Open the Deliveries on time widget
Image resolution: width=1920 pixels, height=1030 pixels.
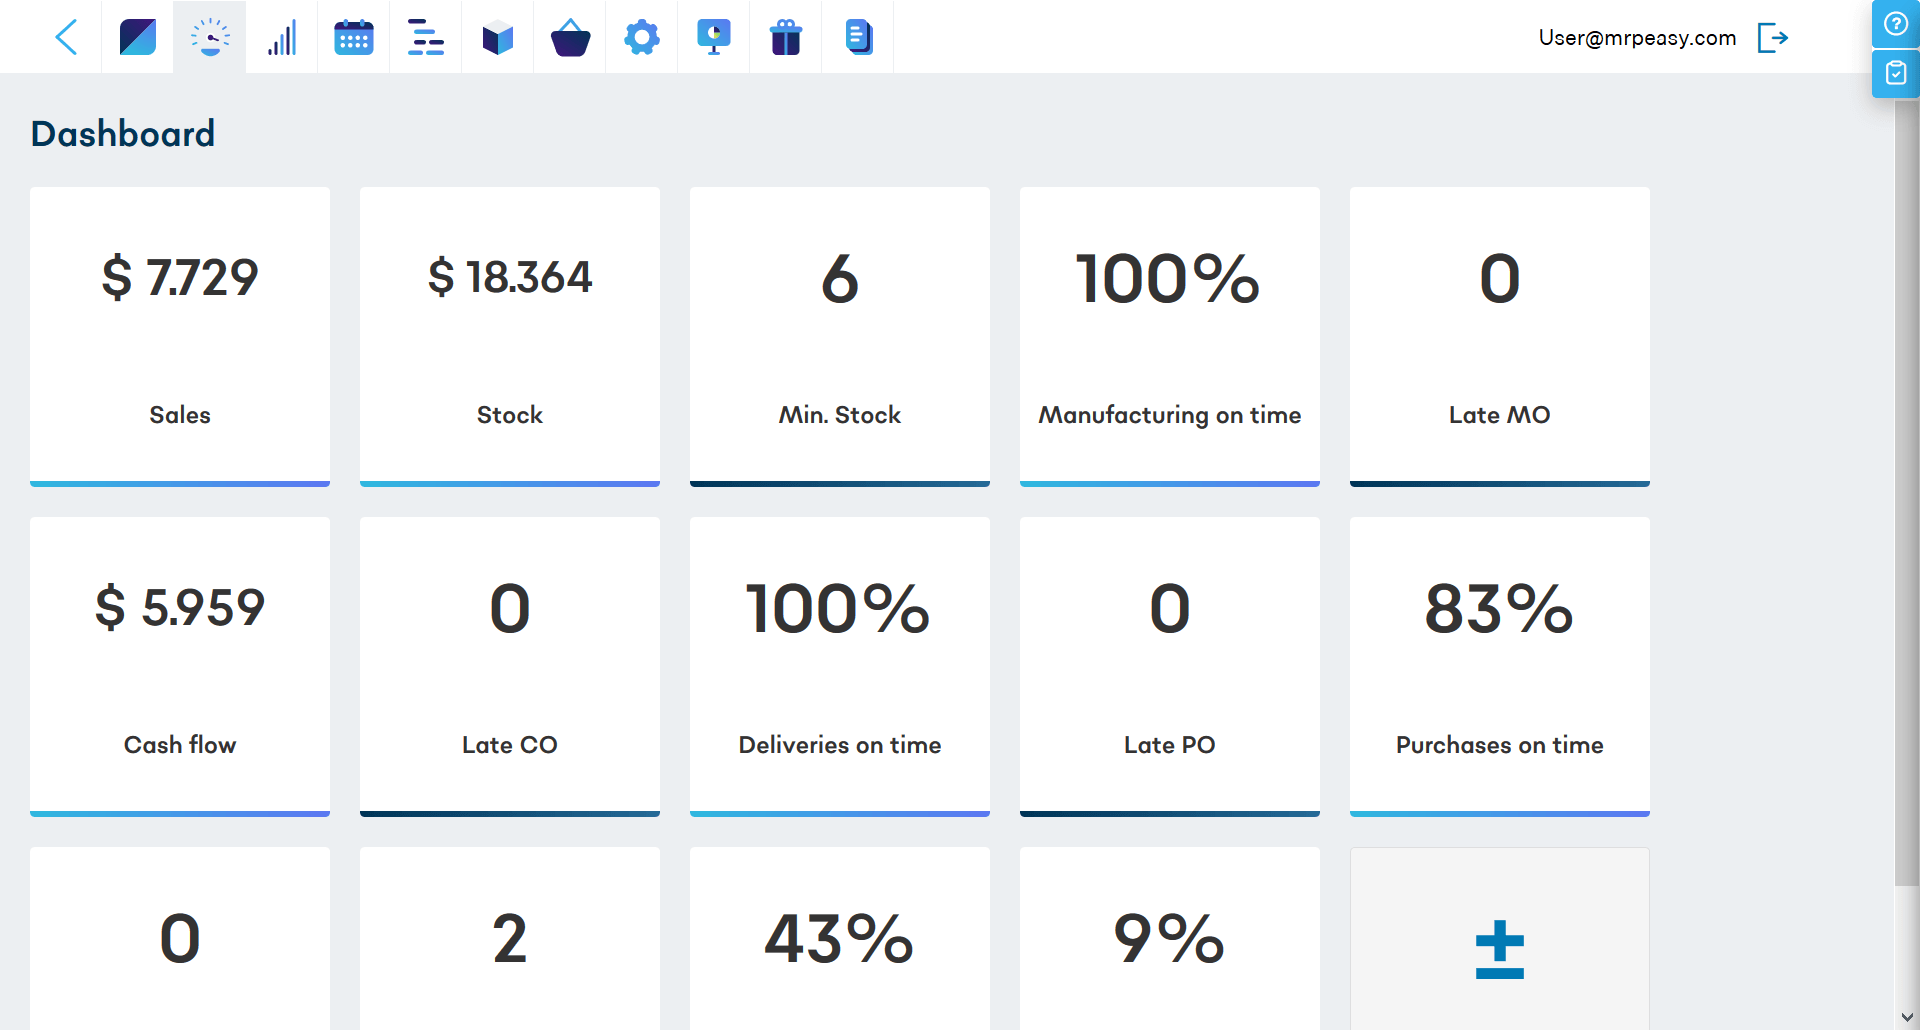pos(840,667)
